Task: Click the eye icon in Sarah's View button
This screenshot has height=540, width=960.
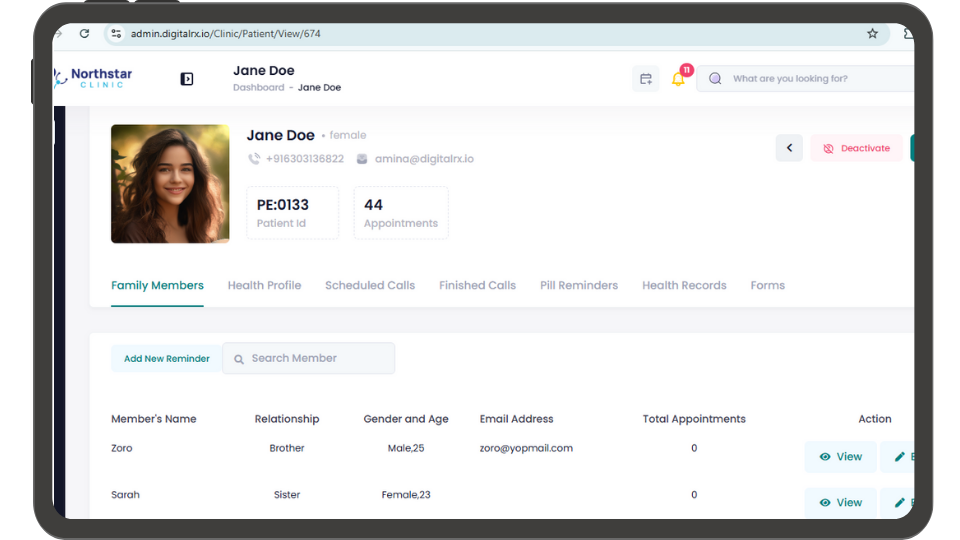Action: [825, 503]
